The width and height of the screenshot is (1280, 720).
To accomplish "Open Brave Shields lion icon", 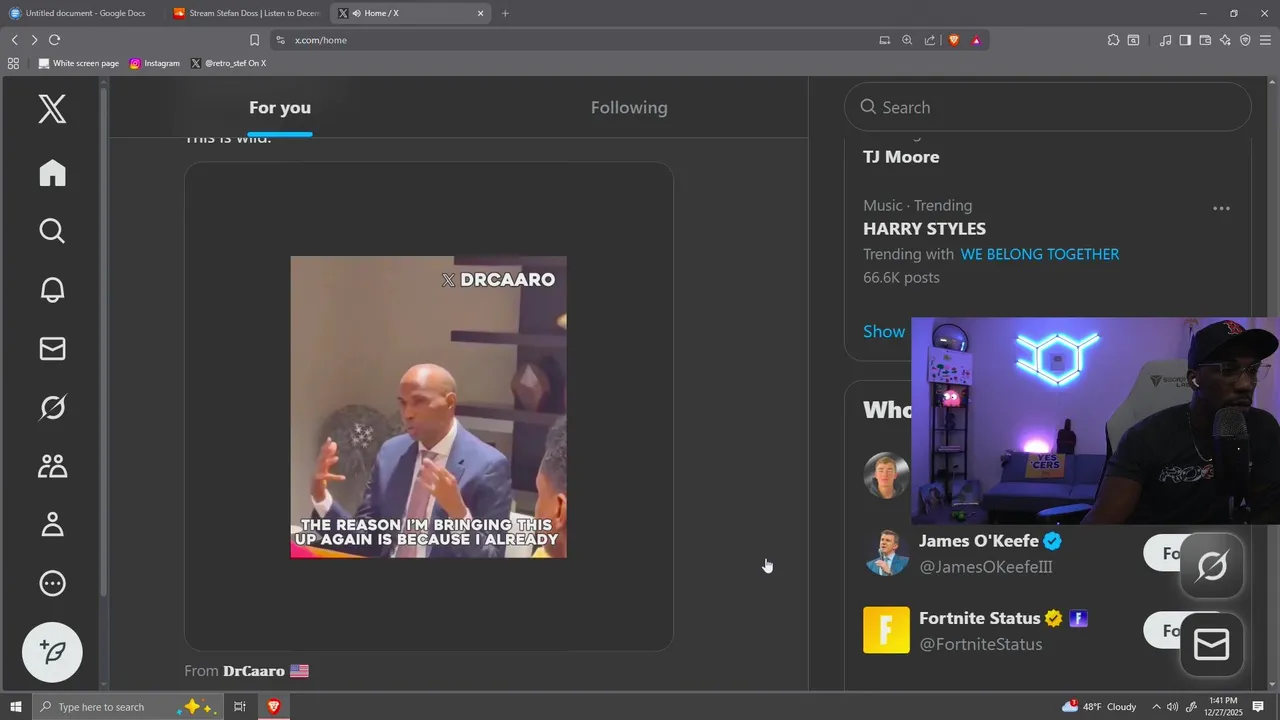I will (x=953, y=40).
